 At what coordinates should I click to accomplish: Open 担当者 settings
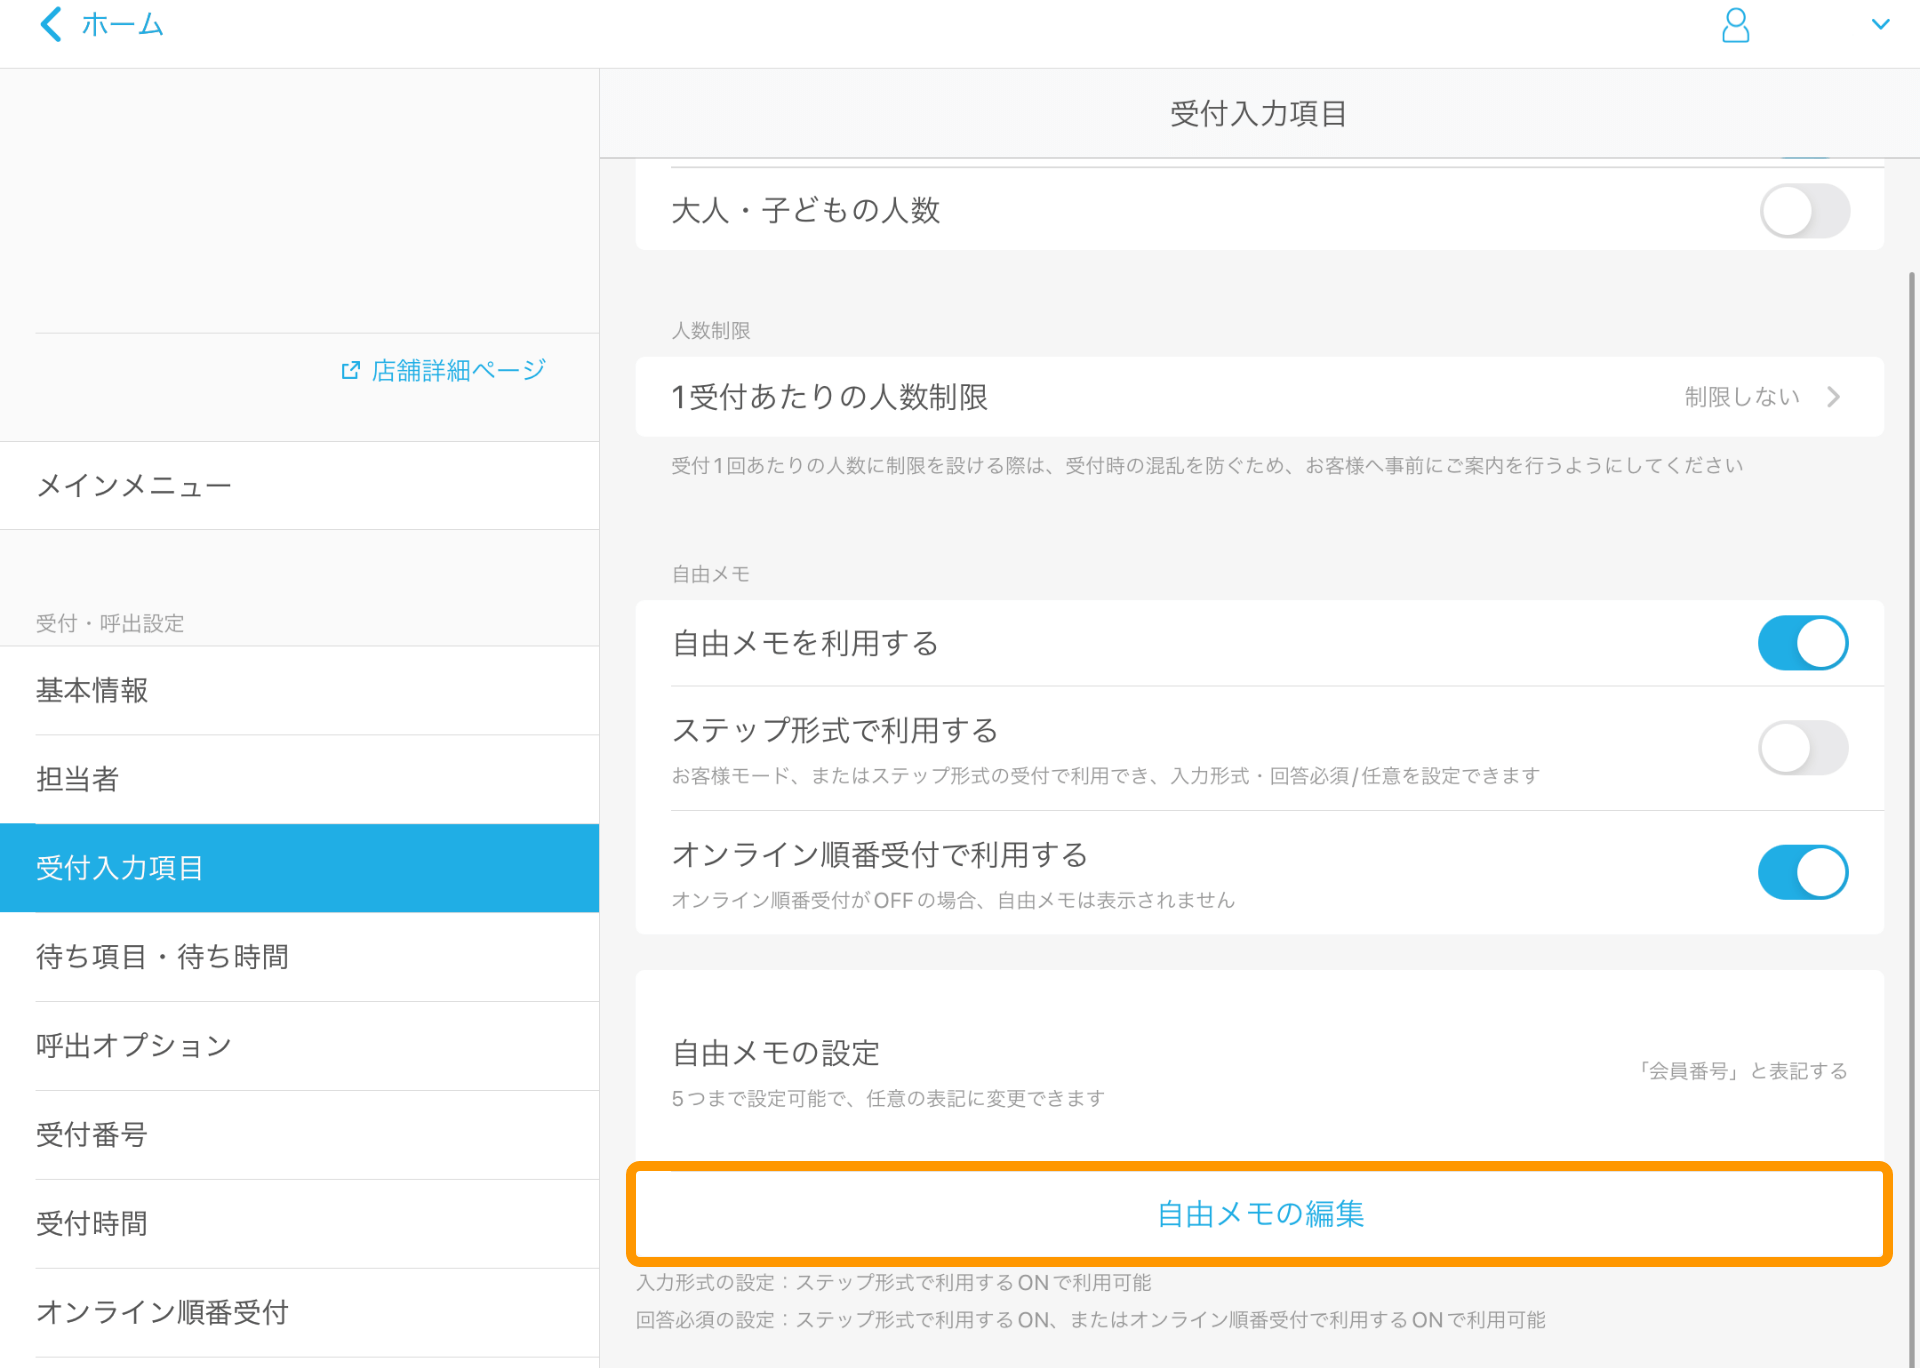point(300,780)
